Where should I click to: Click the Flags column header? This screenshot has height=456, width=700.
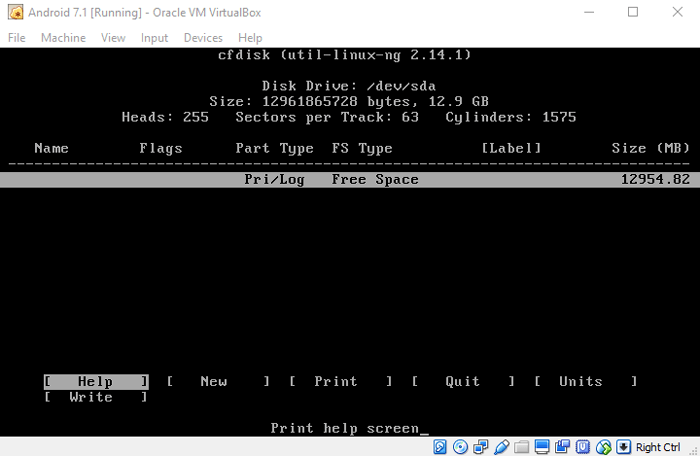[161, 149]
